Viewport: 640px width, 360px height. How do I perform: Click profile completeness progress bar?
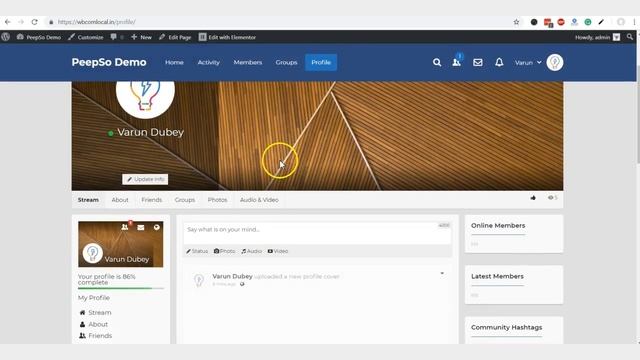coord(121,289)
